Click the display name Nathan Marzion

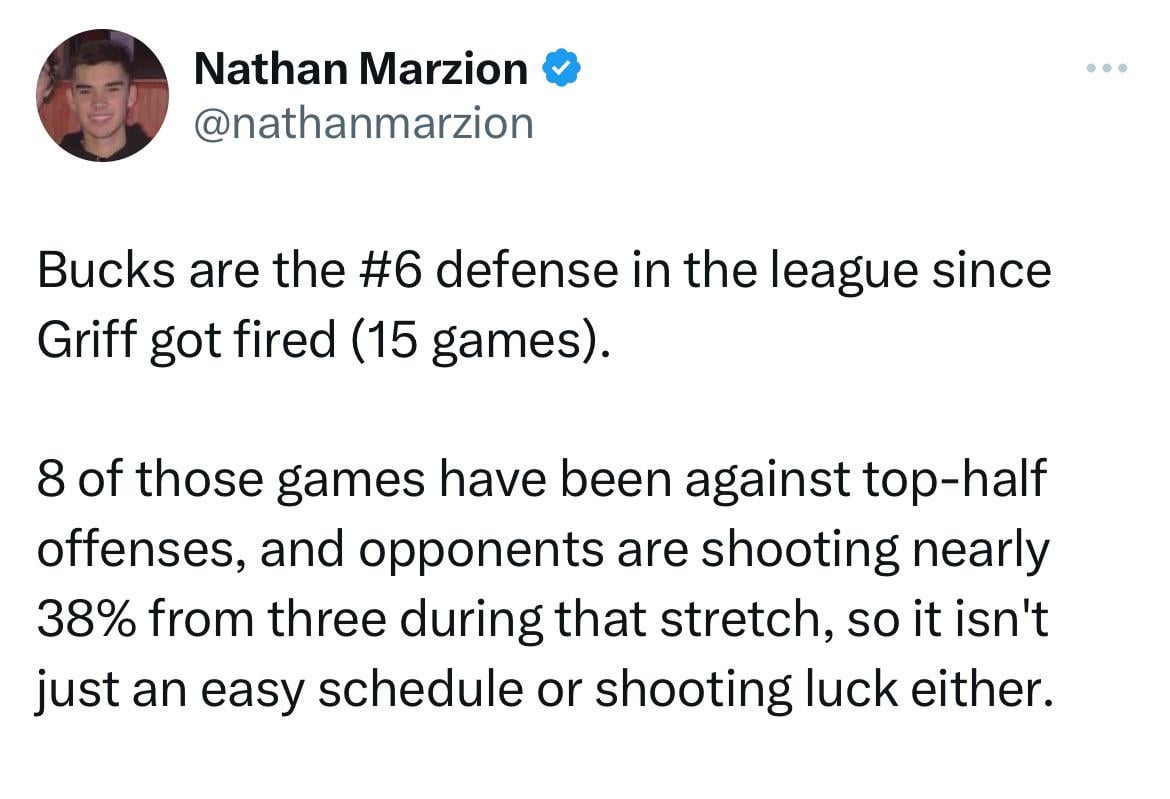point(360,69)
